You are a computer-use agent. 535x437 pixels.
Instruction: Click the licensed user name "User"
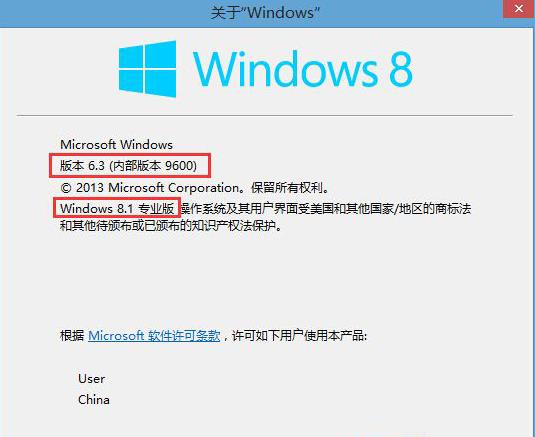(x=91, y=379)
